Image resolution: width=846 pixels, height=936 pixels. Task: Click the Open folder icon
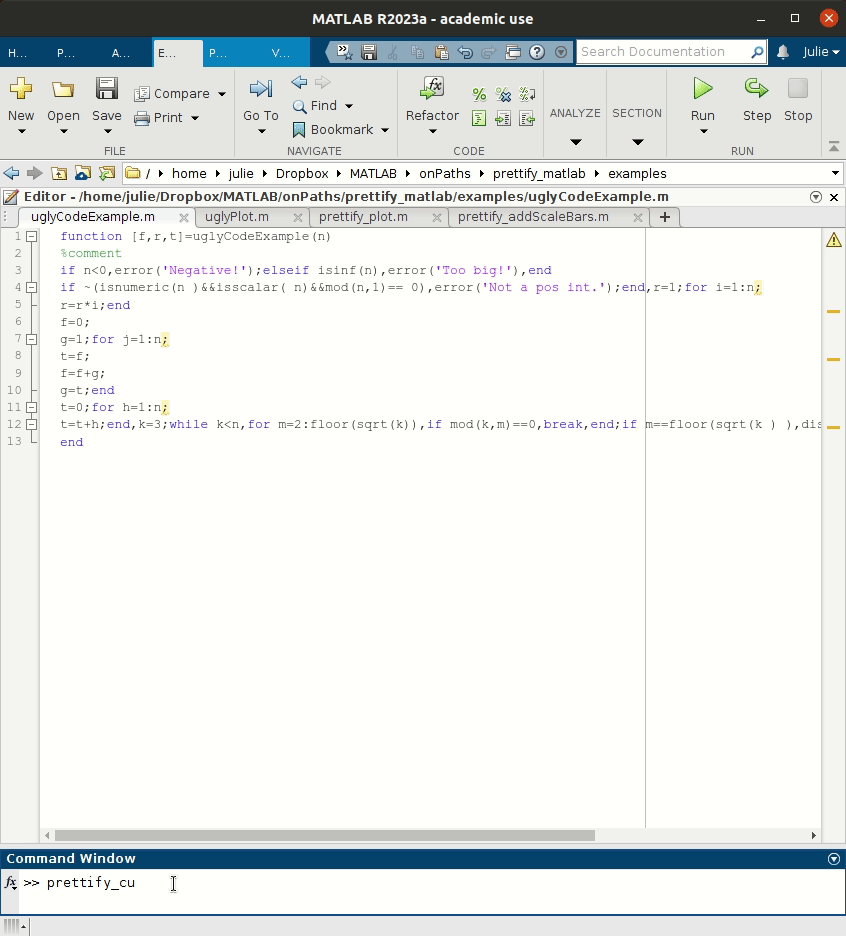pos(63,89)
